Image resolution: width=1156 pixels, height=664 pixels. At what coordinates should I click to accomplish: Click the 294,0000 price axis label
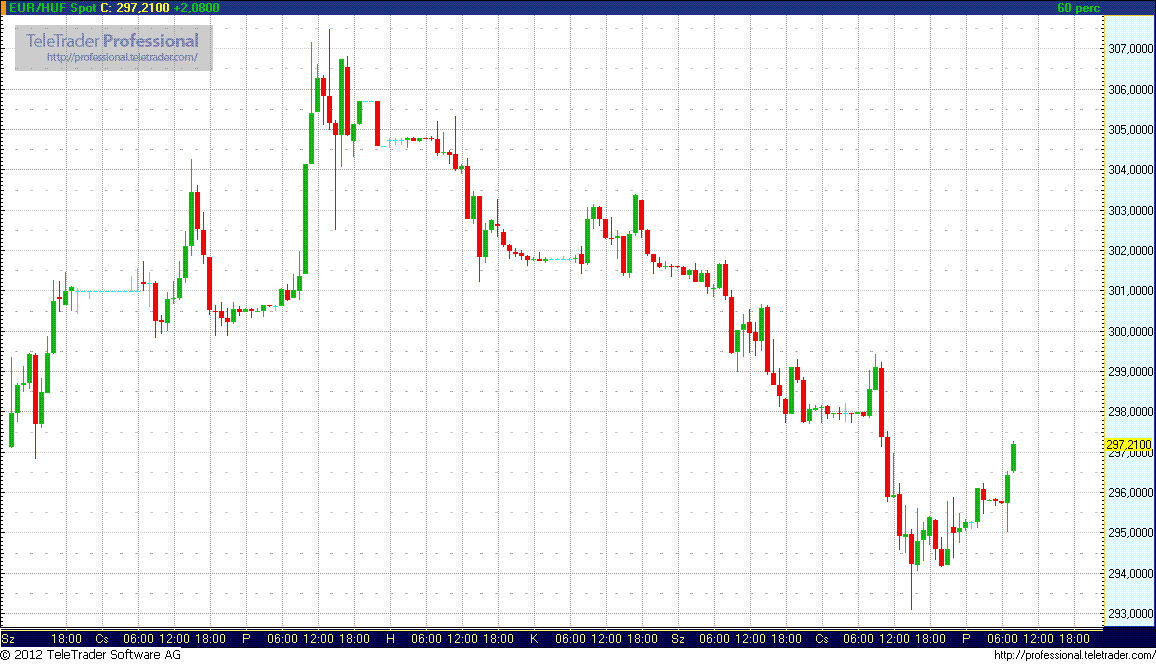(x=1131, y=573)
